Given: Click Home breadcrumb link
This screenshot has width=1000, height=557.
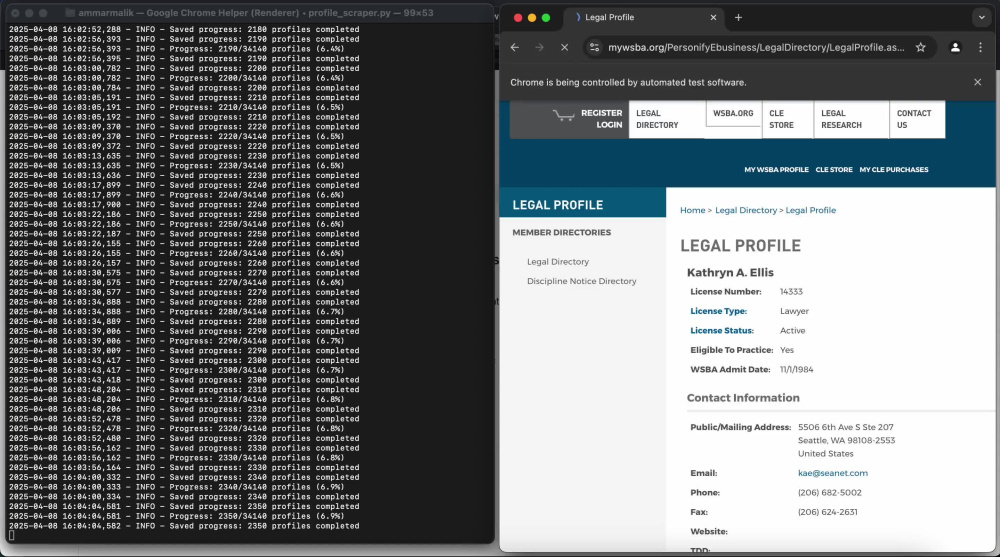Looking at the screenshot, I should point(692,210).
